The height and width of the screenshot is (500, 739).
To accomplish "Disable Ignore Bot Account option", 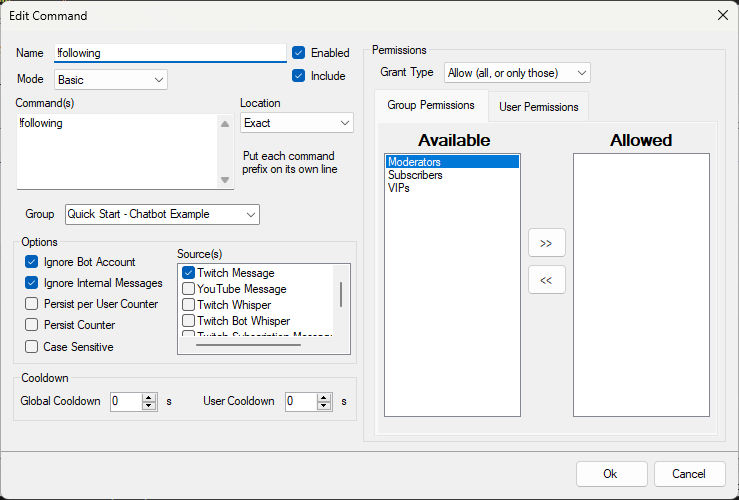I will coord(33,262).
